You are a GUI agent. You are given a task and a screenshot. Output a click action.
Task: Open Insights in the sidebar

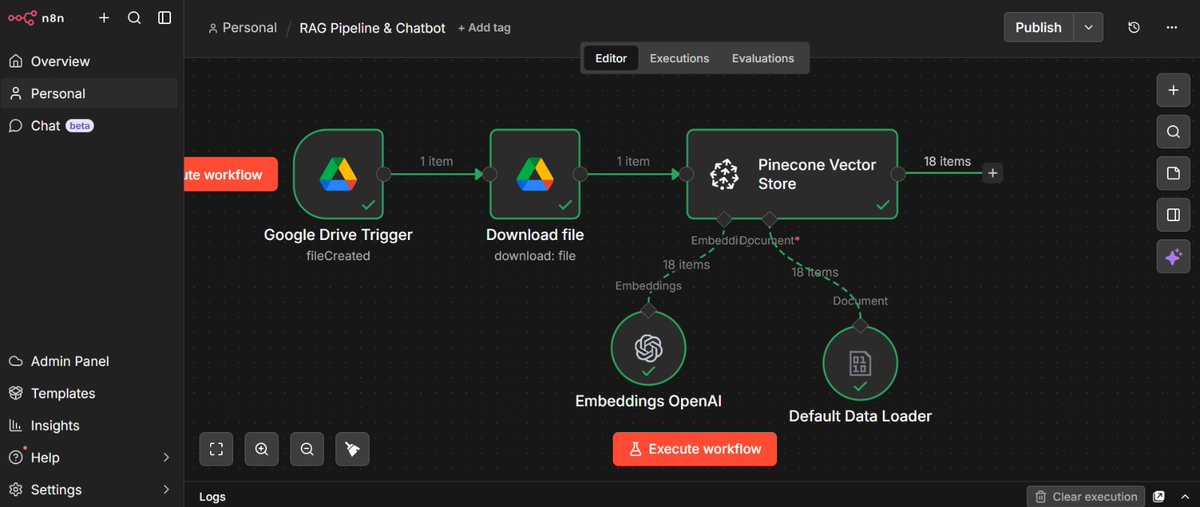91,425
